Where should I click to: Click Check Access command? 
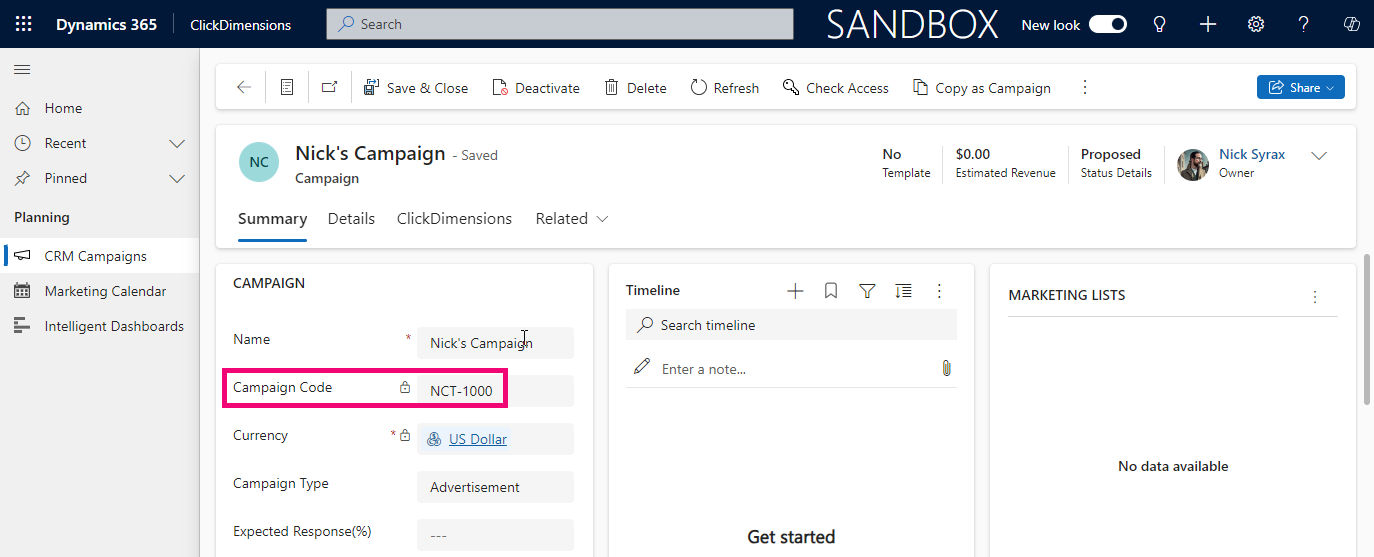coord(836,88)
